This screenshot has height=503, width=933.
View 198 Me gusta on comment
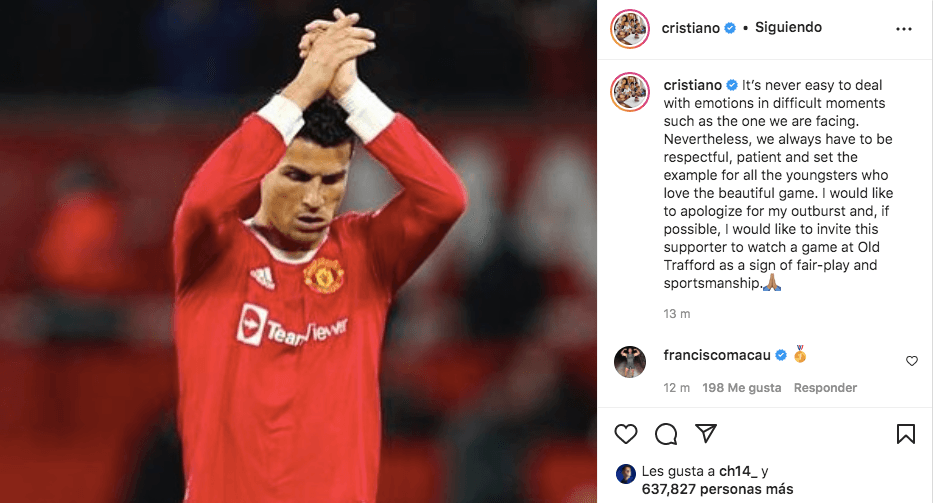(x=741, y=388)
